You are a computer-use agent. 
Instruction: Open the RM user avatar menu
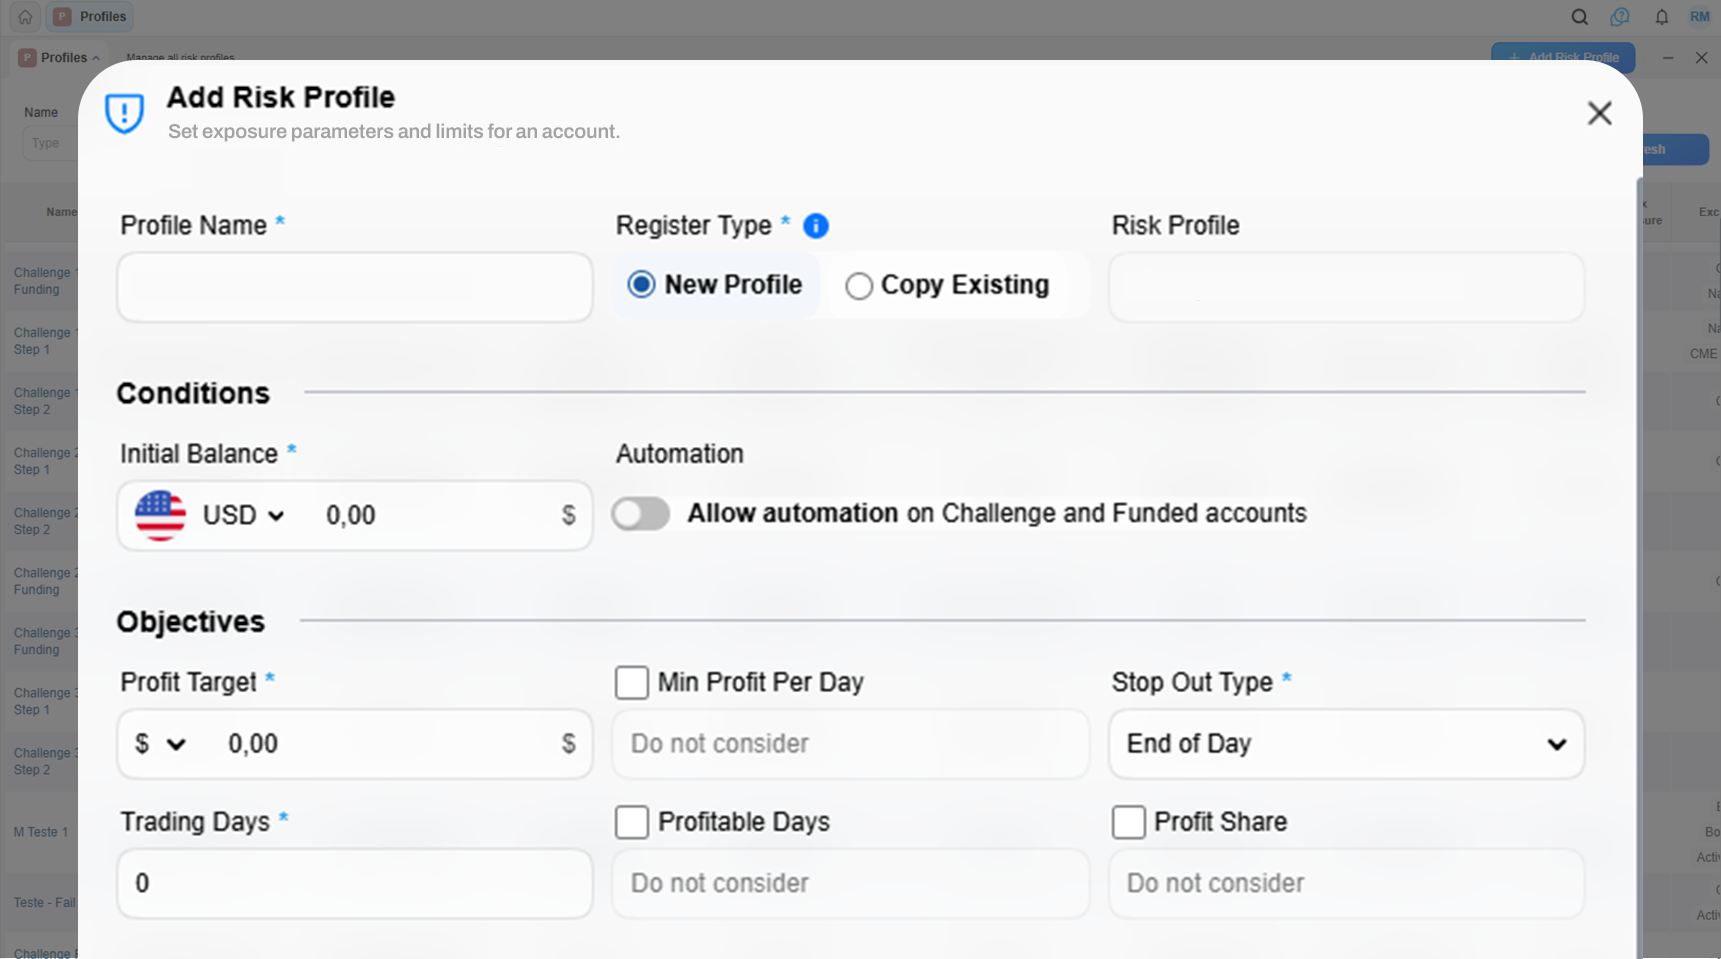(1700, 17)
